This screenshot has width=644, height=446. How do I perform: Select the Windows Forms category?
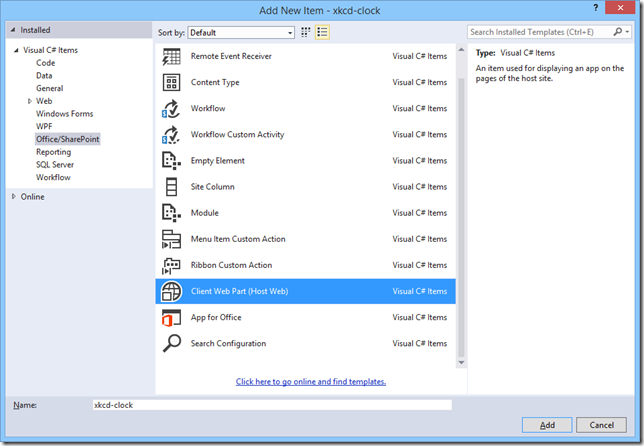[x=66, y=114]
